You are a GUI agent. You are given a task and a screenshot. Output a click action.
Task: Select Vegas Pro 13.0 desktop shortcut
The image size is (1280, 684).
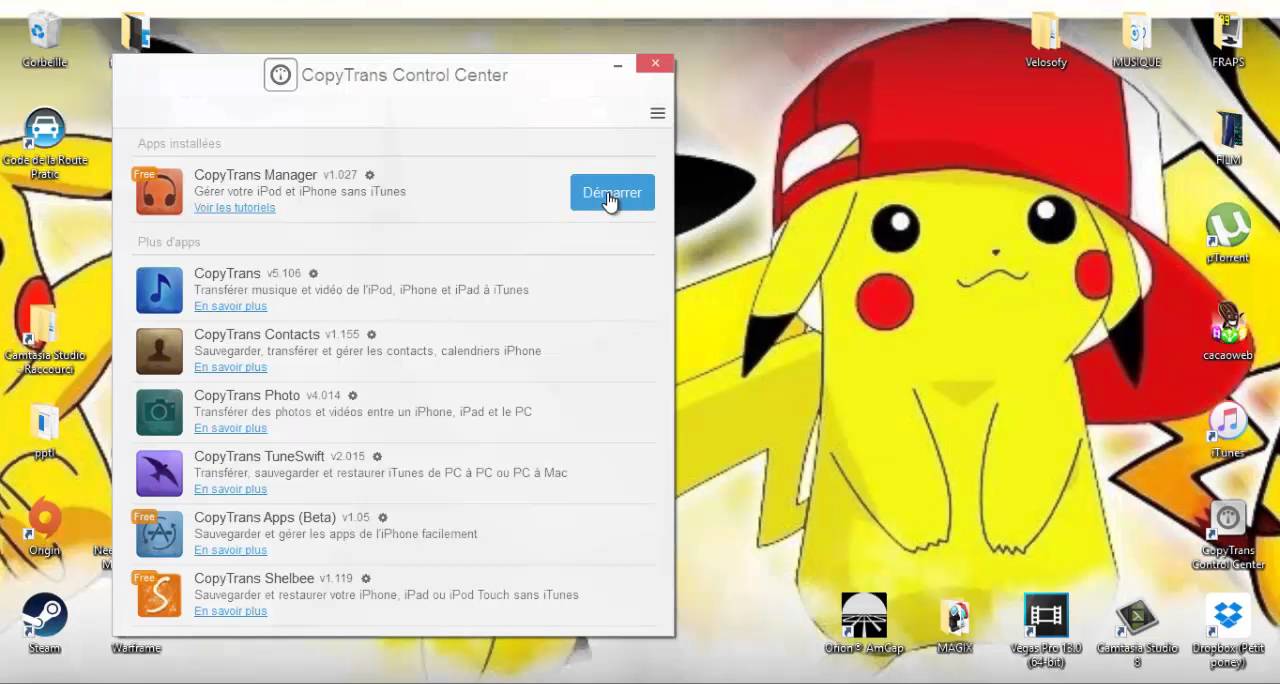pyautogui.click(x=1046, y=630)
